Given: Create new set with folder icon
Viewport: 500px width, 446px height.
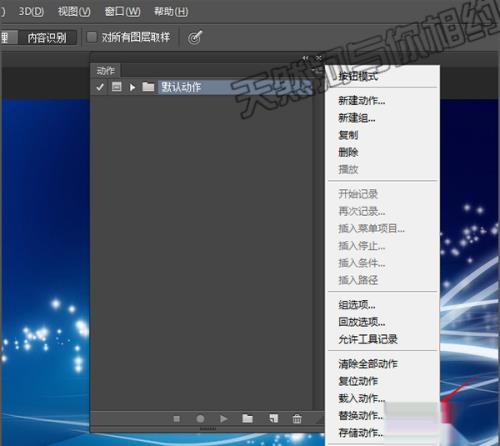Looking at the screenshot, I should coord(247,418).
